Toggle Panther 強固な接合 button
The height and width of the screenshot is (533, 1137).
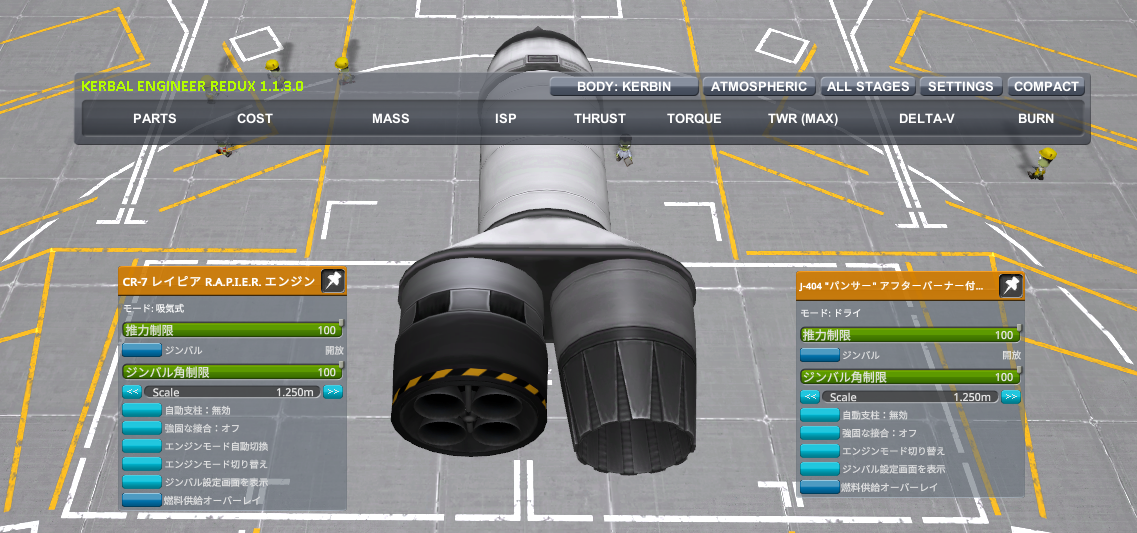pyautogui.click(x=819, y=433)
